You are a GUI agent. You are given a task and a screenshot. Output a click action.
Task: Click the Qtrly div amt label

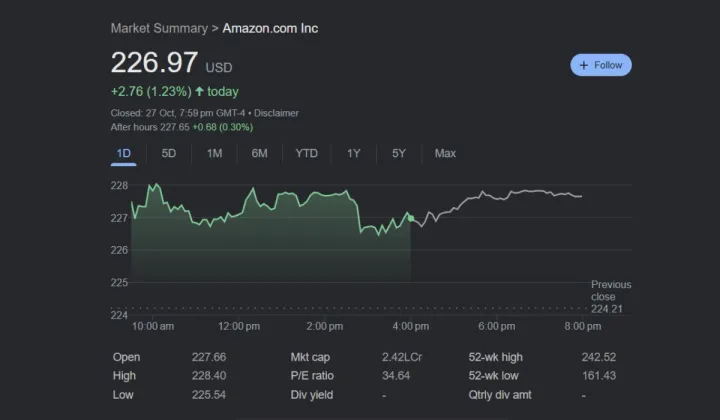(500, 395)
